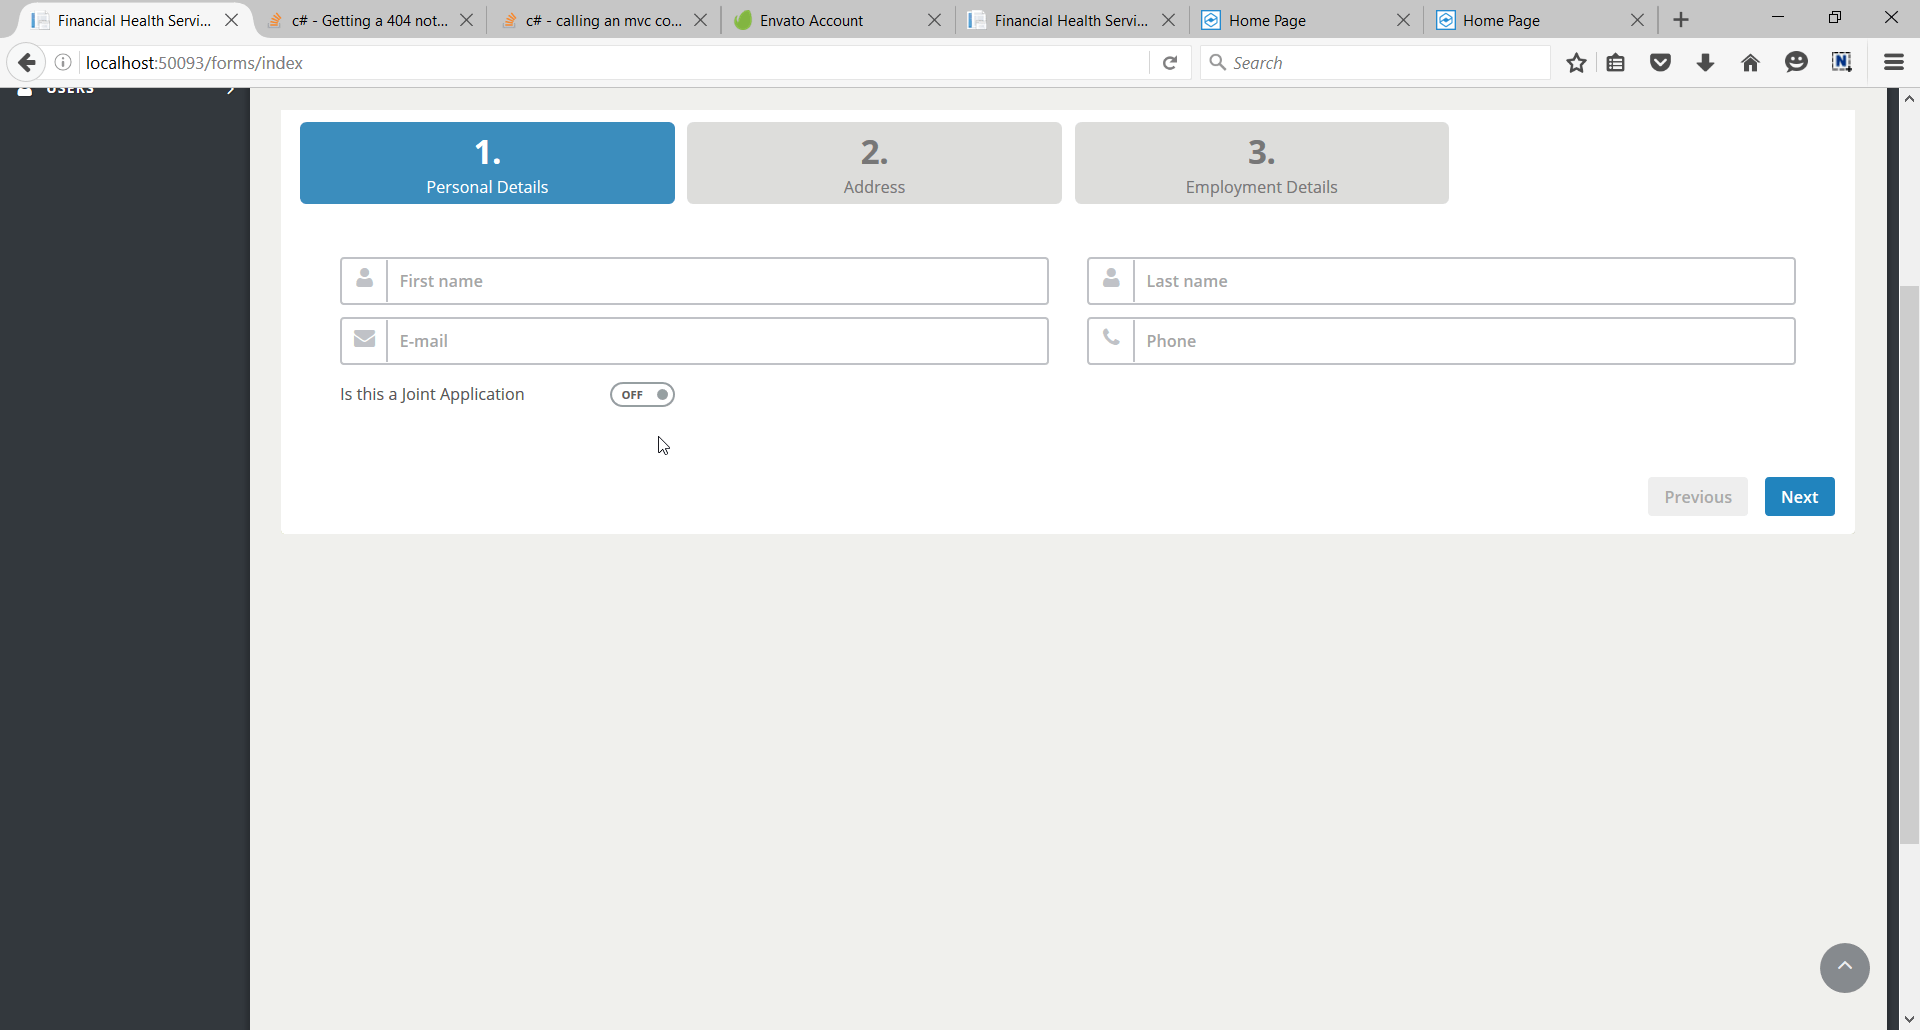Open the bookmarks list icon
1920x1030 pixels.
tap(1616, 63)
